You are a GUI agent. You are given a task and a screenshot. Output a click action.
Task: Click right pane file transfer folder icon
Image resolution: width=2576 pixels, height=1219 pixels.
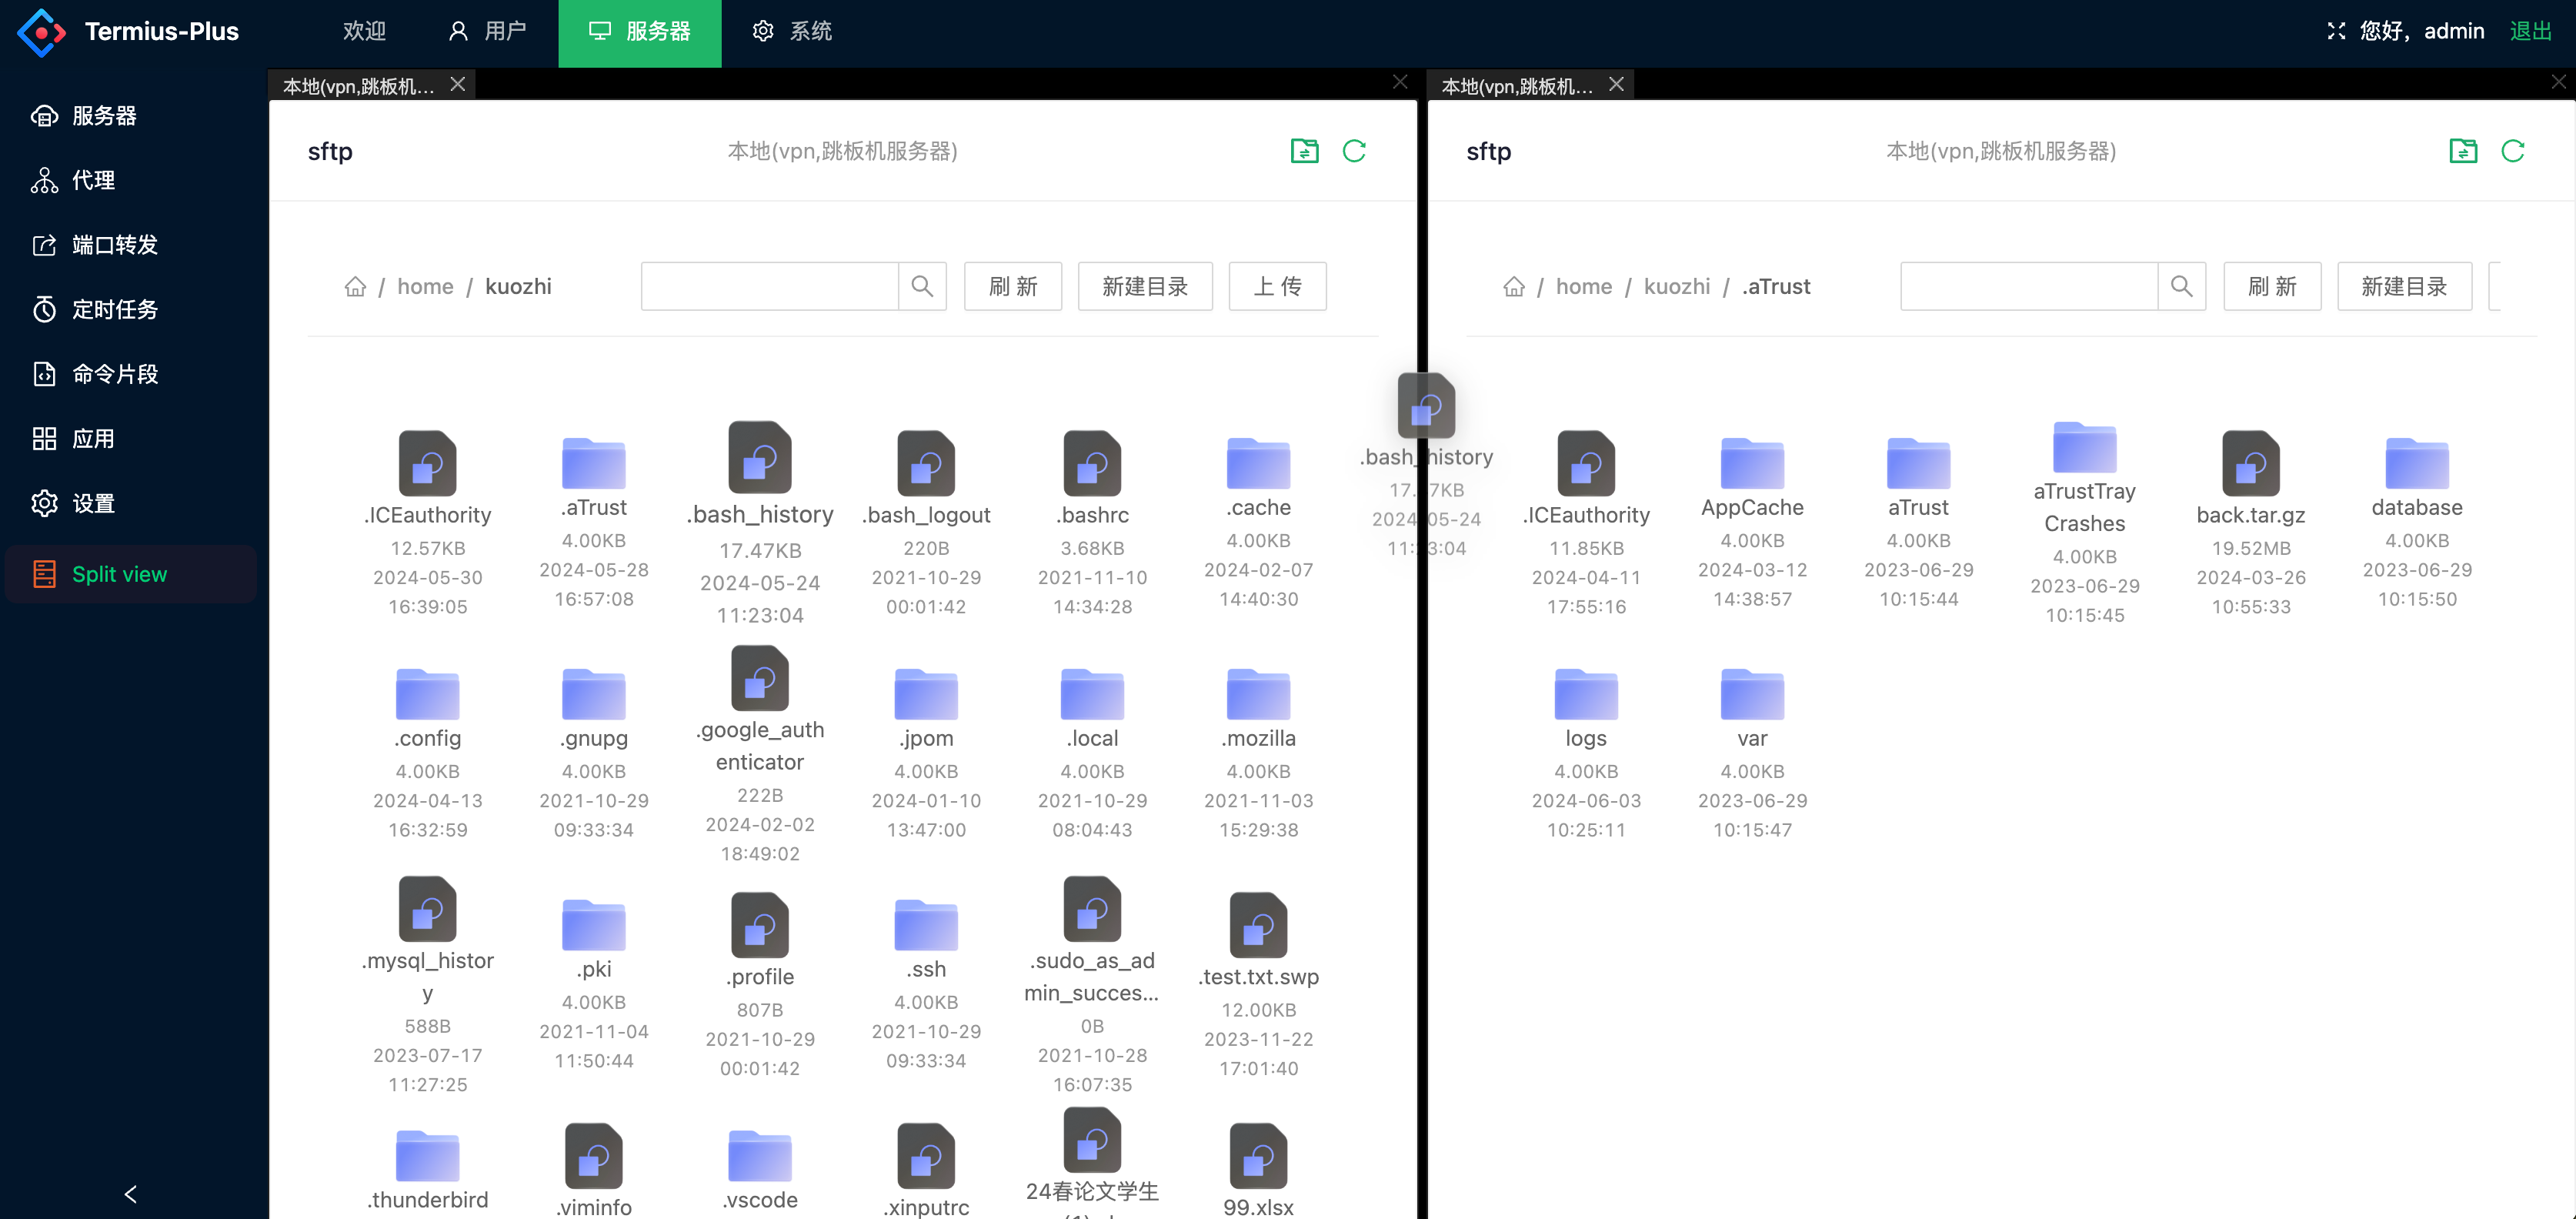point(2463,151)
